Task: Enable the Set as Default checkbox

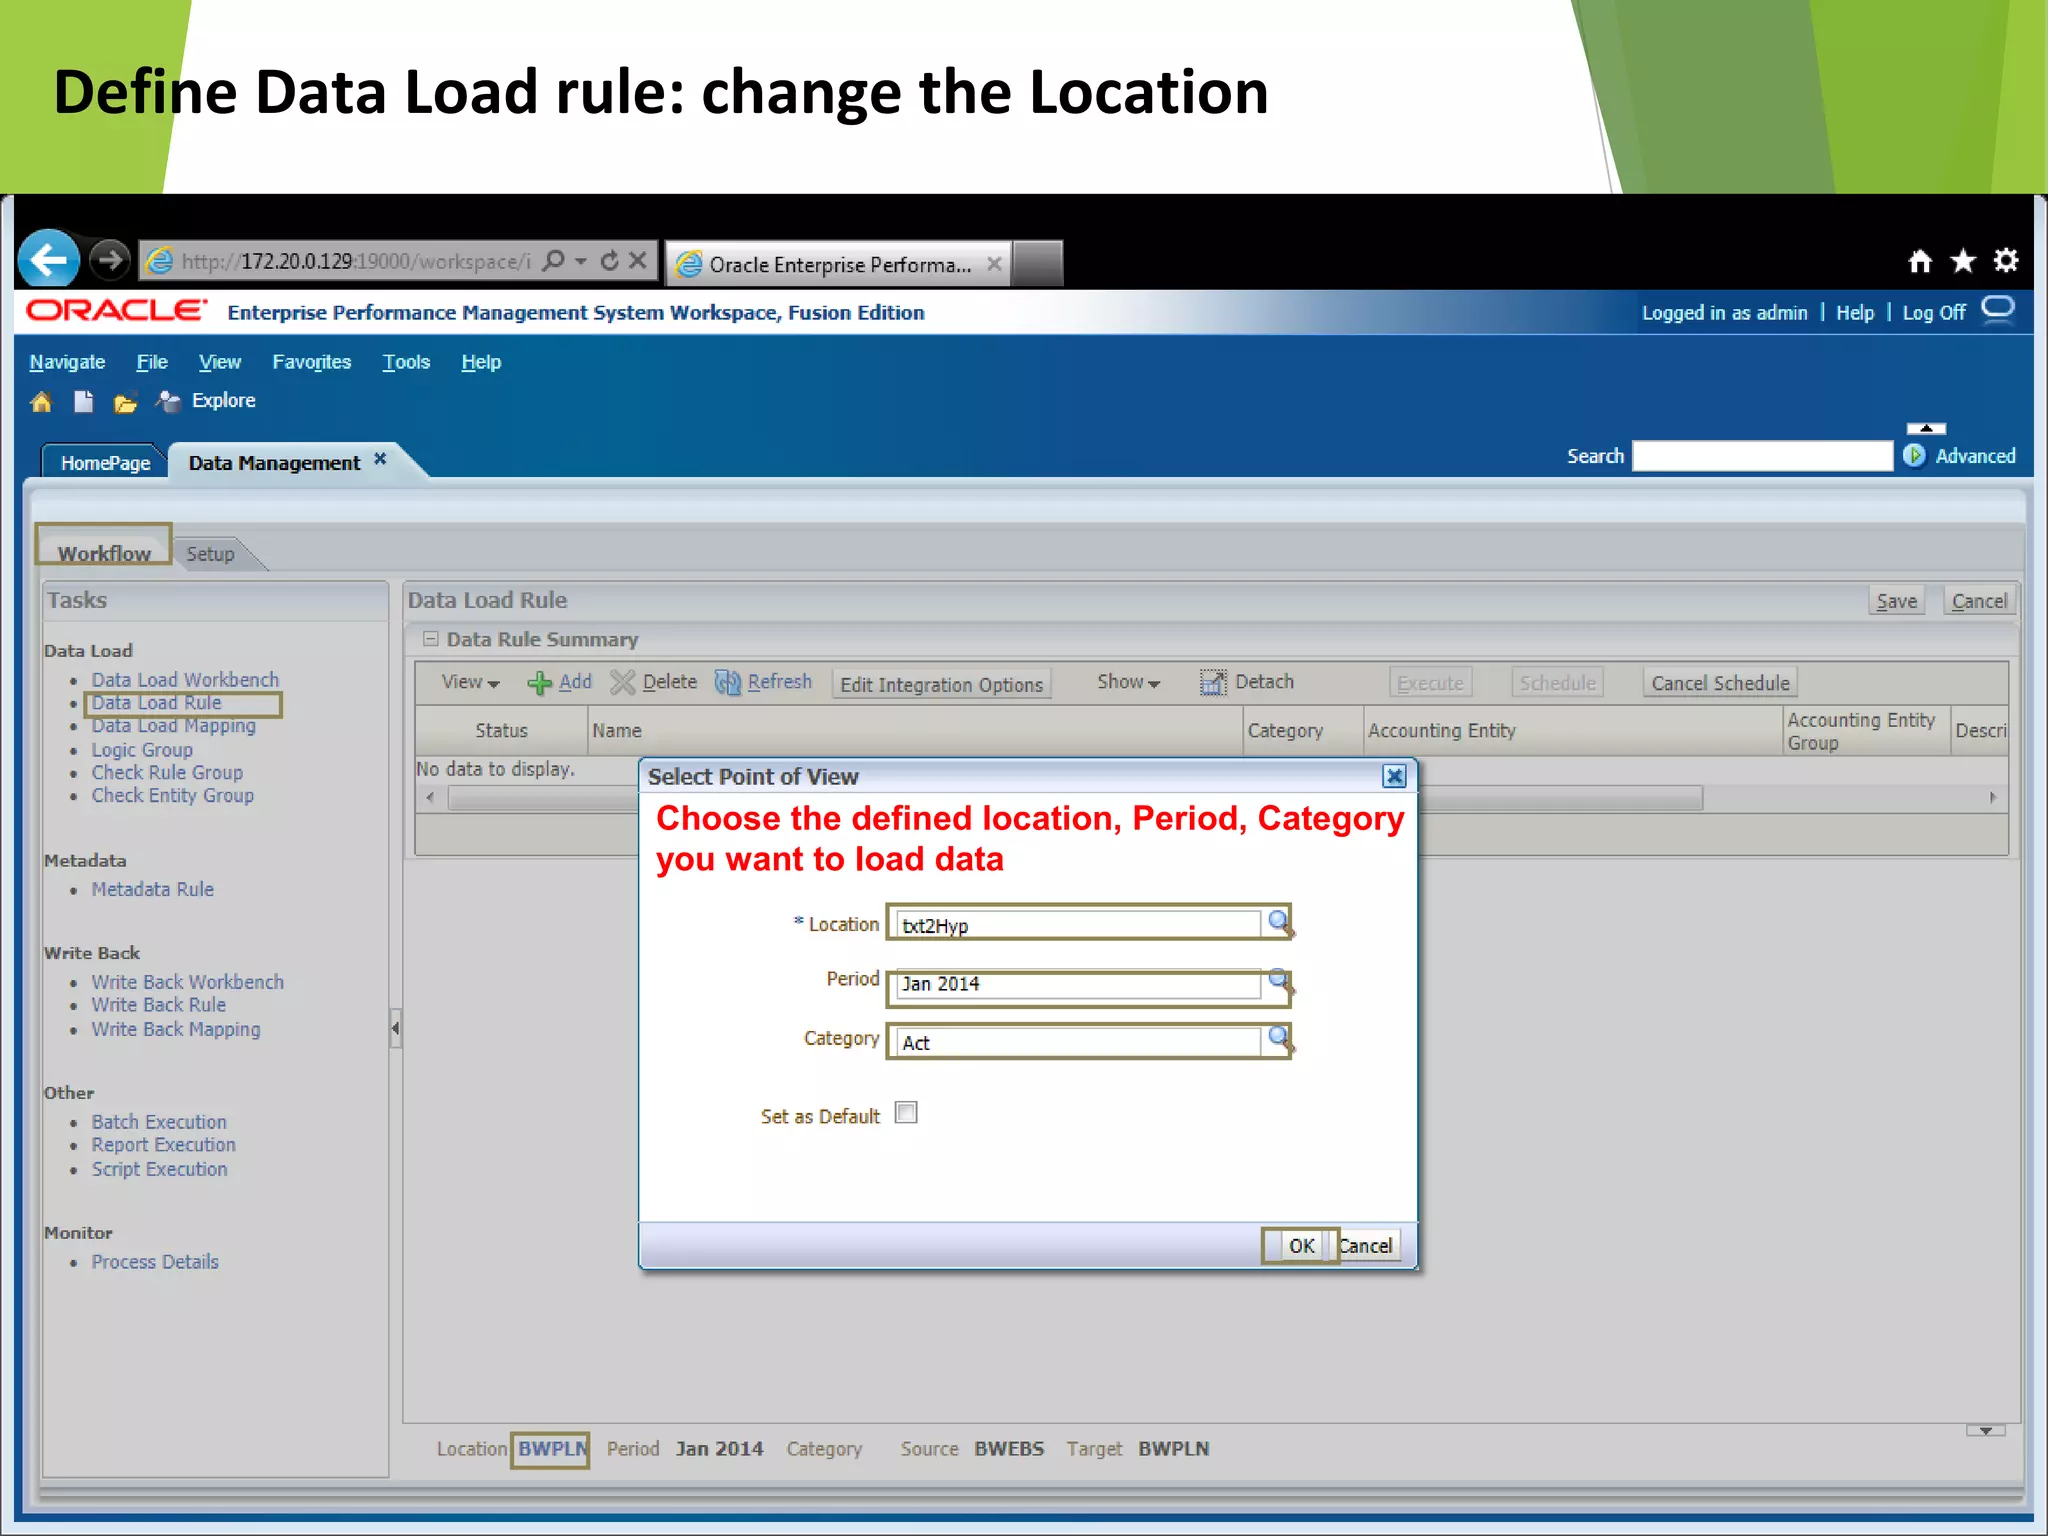Action: tap(906, 1113)
